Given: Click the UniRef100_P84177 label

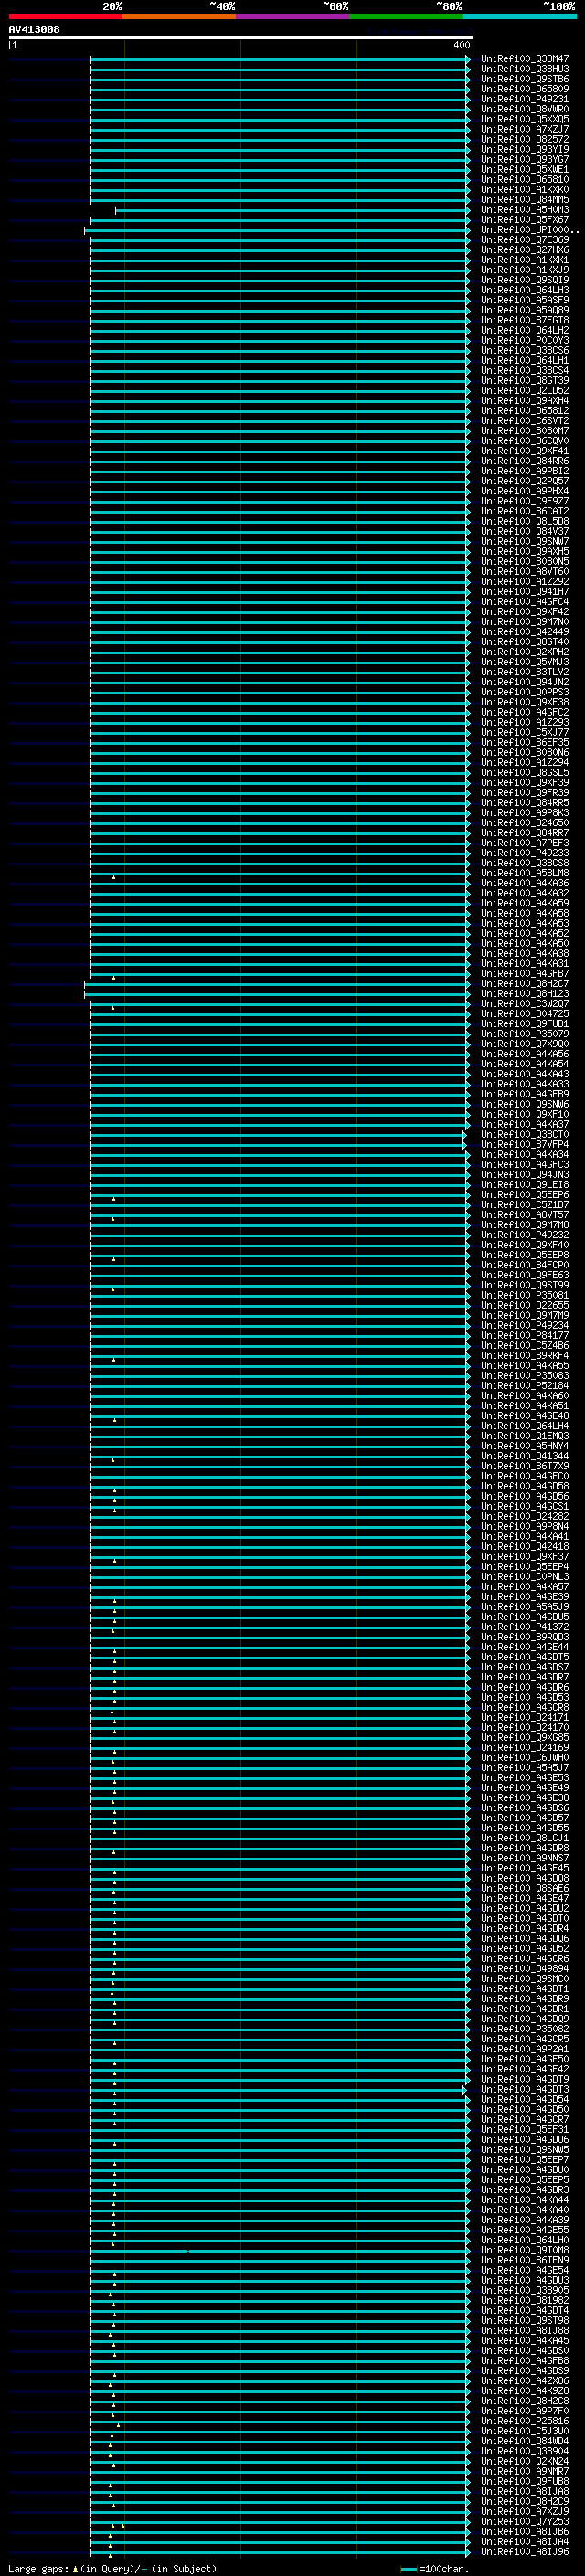Looking at the screenshot, I should (x=525, y=1336).
